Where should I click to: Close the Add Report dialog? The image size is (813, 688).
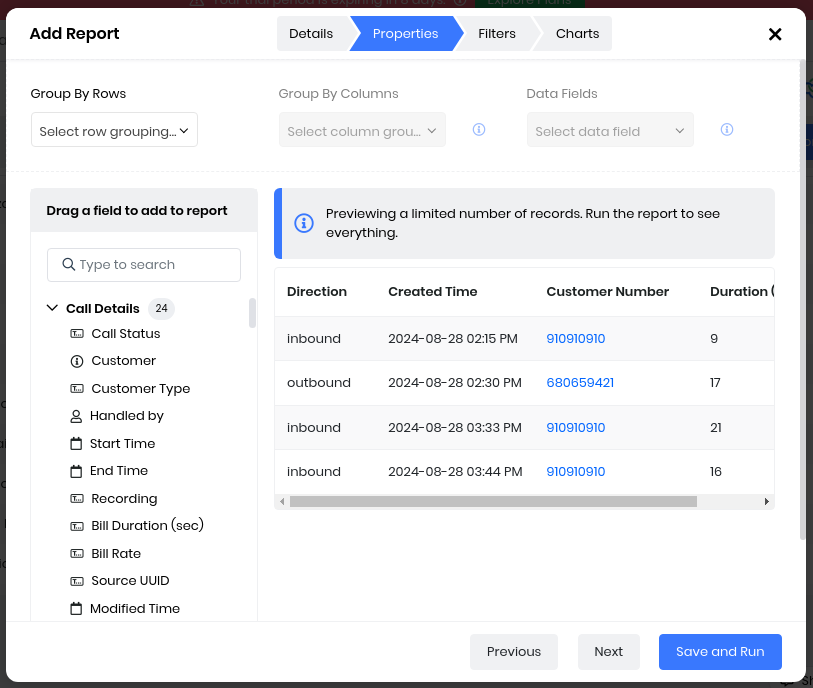click(x=775, y=34)
